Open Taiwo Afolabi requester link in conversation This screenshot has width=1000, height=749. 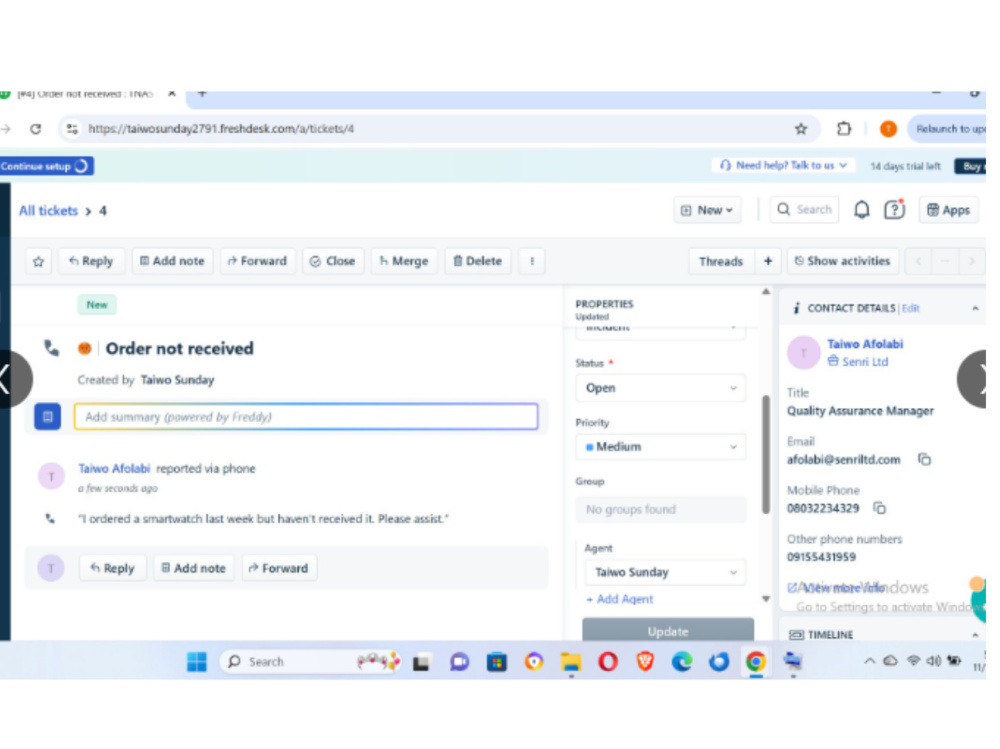[x=114, y=469]
